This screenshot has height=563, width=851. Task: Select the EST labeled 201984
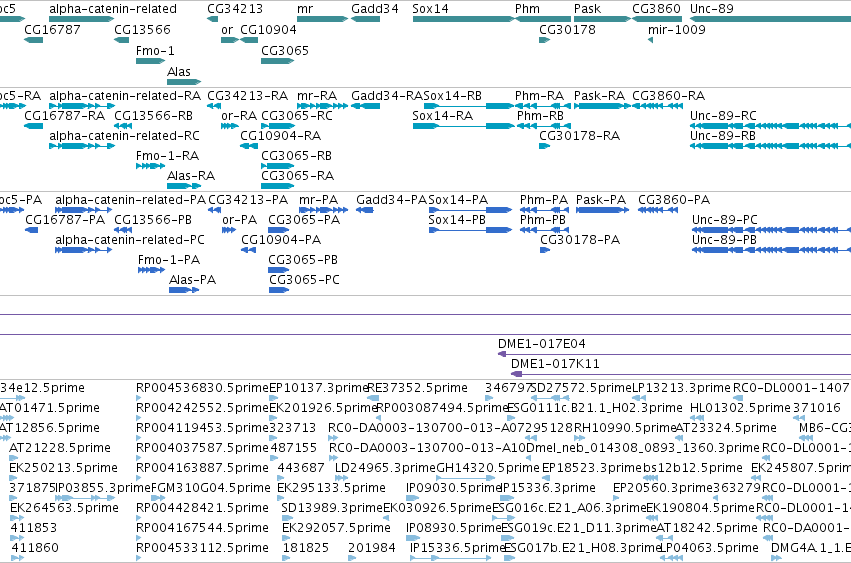click(372, 548)
